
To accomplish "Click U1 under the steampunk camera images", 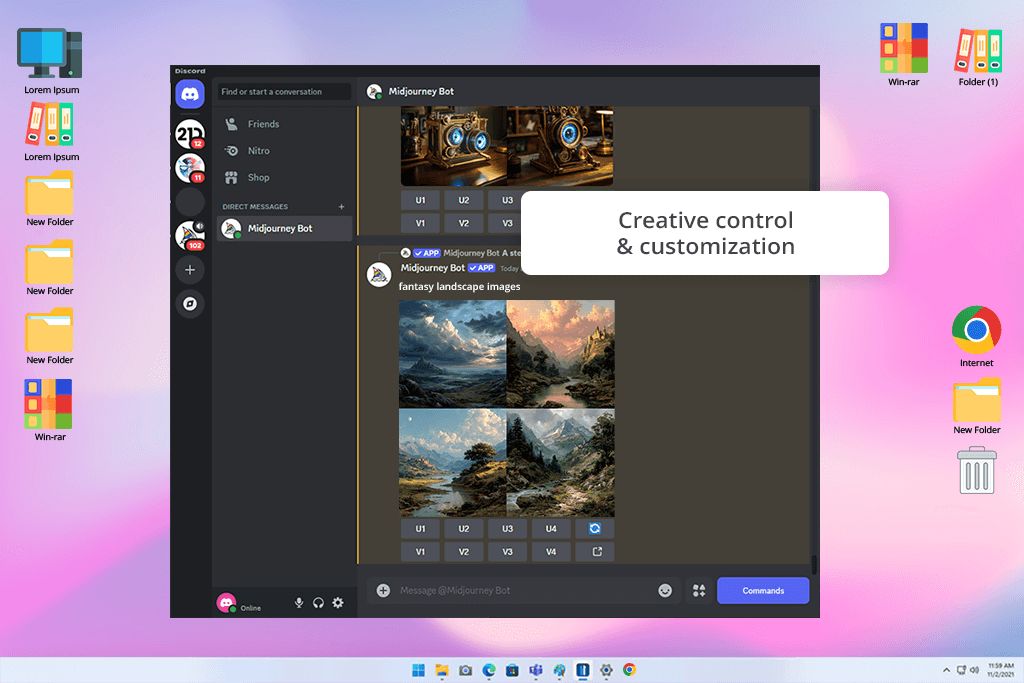I will point(421,200).
